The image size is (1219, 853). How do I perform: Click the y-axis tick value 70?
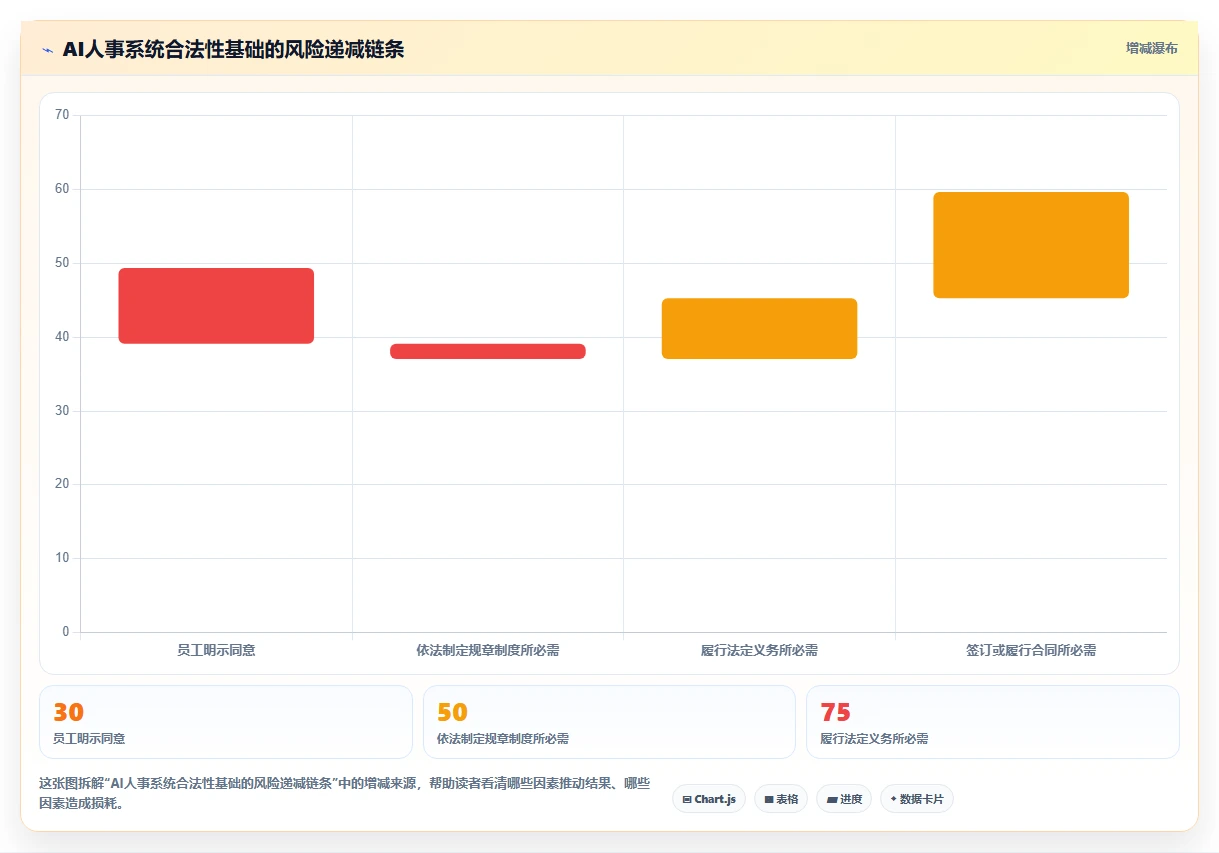[x=62, y=115]
